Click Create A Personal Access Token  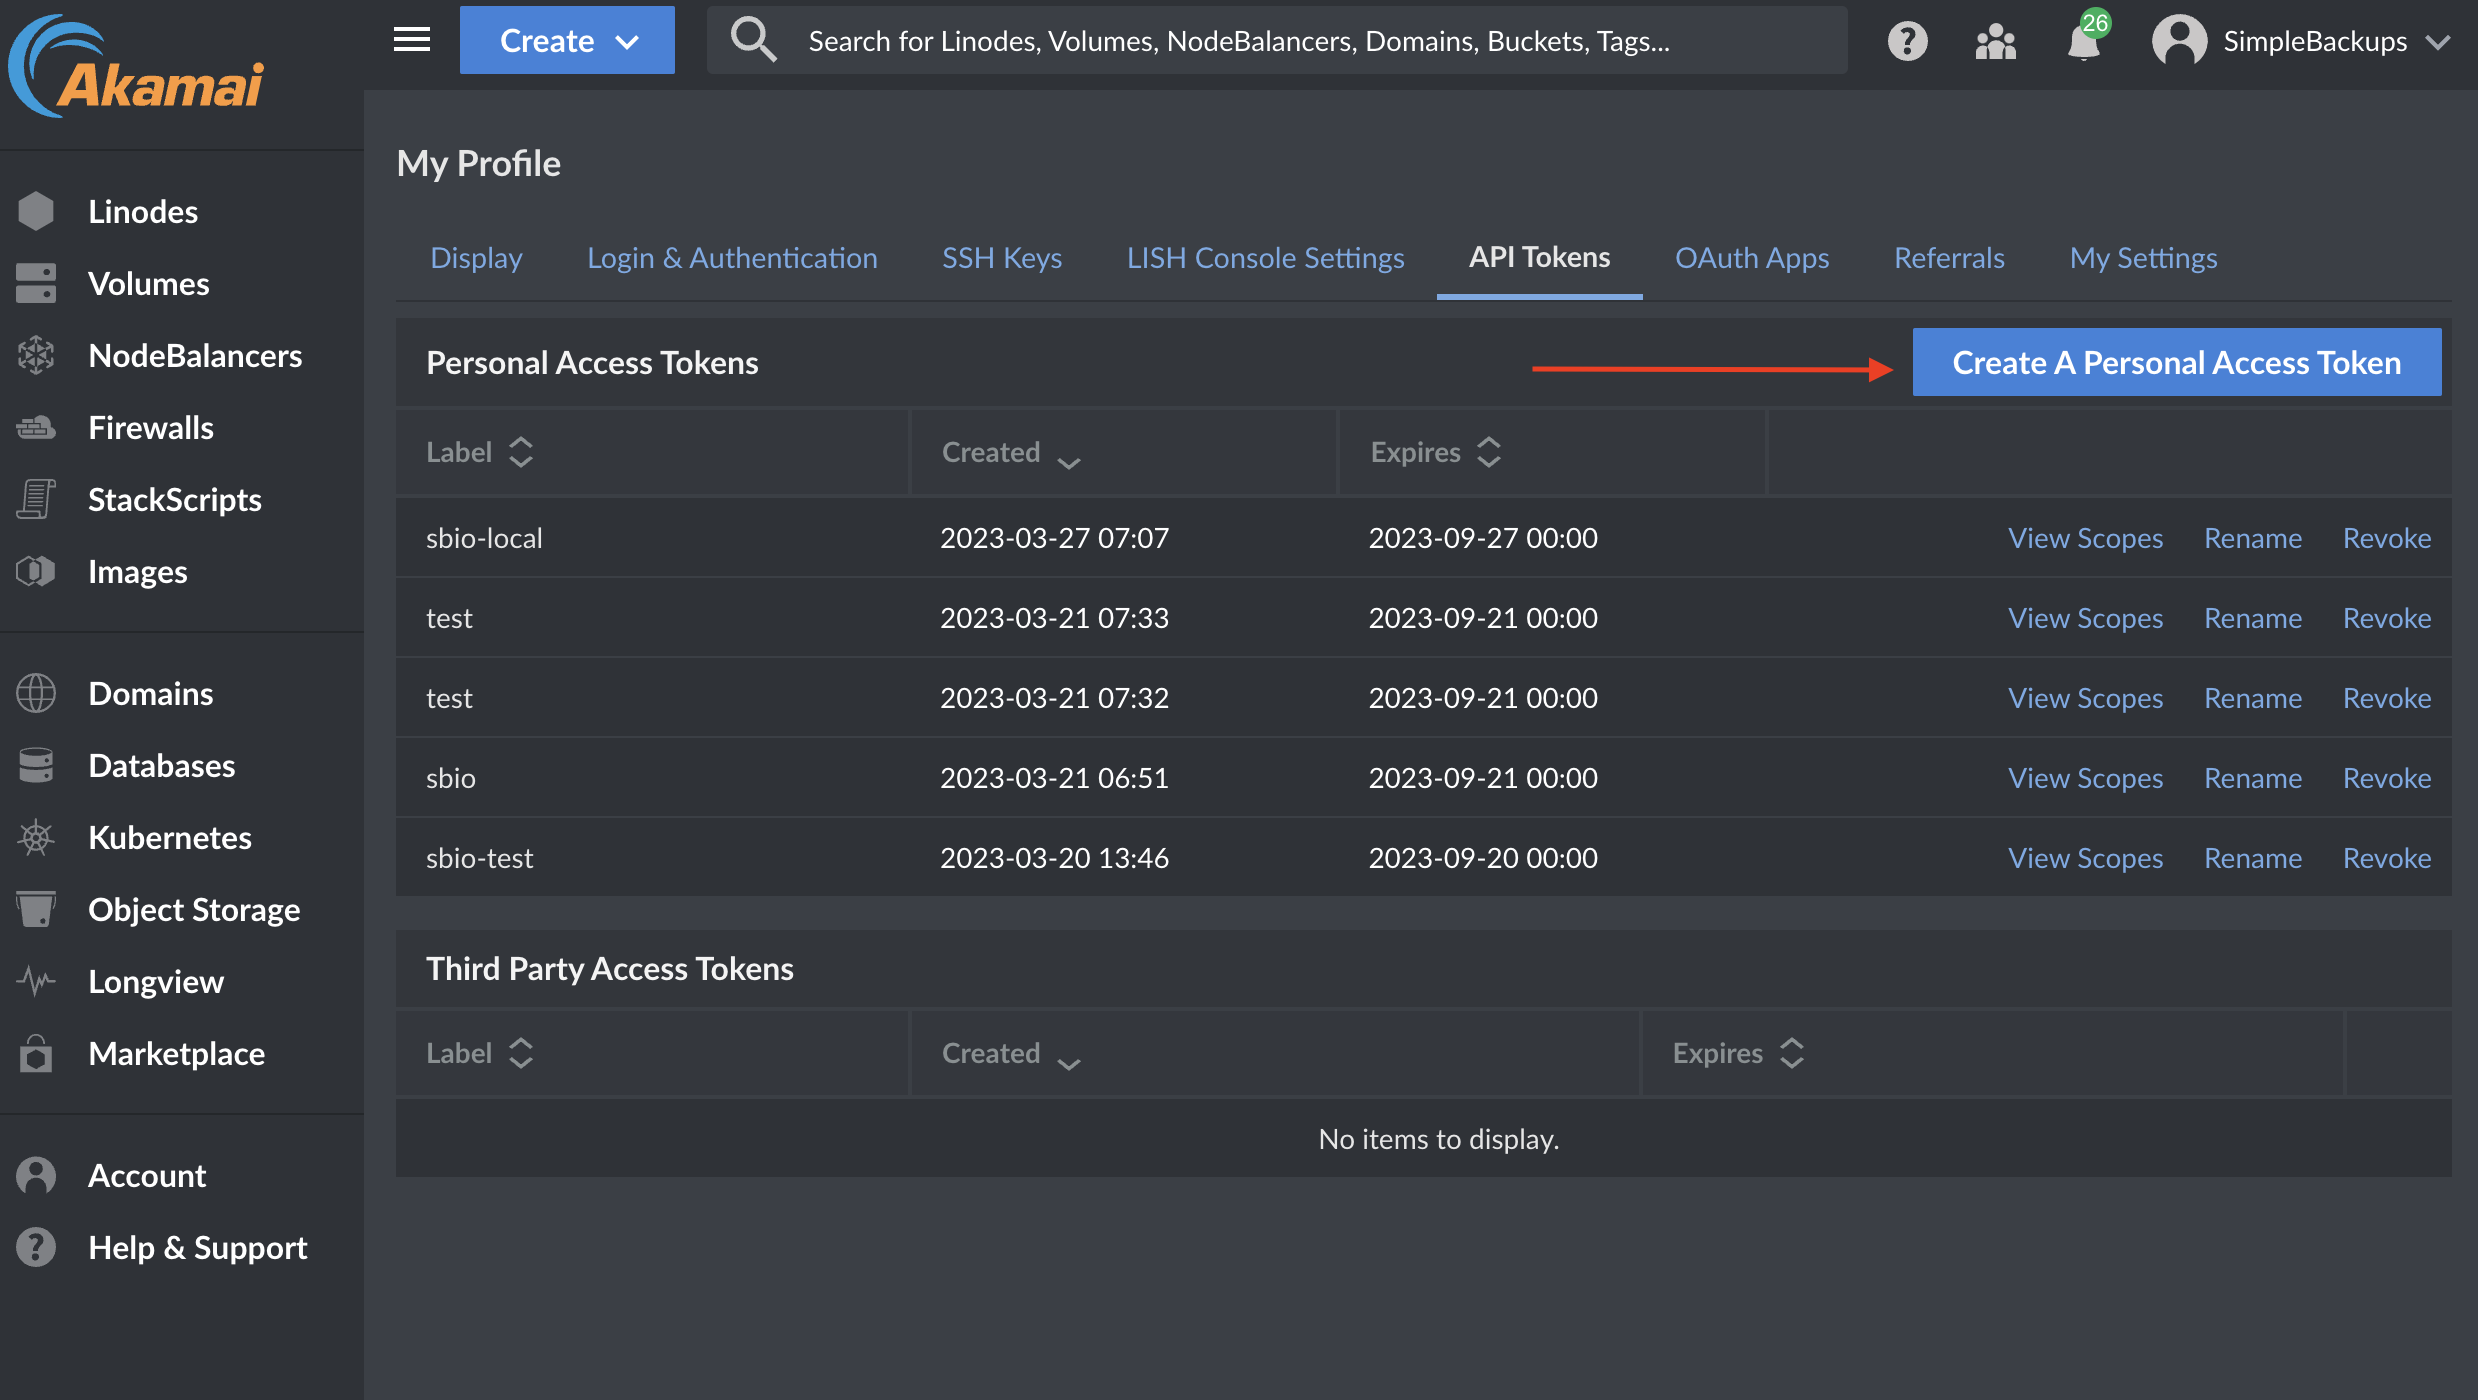point(2176,363)
